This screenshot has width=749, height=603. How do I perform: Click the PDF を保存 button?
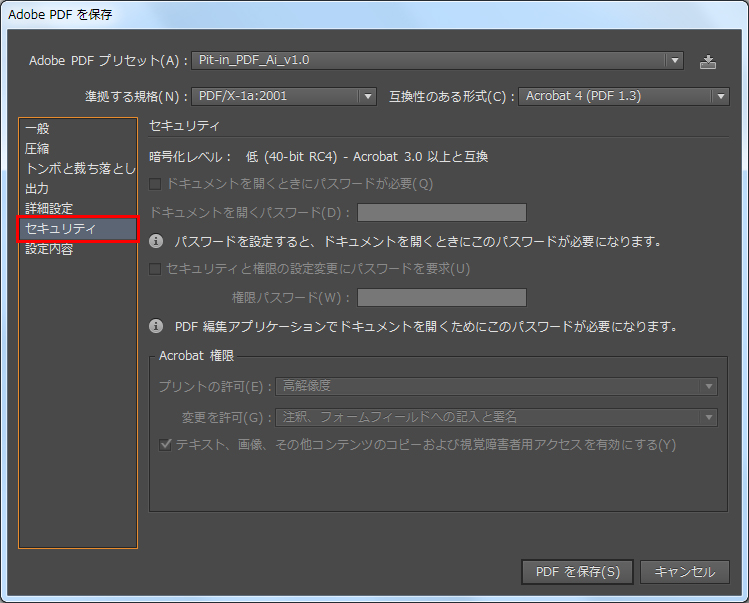(x=577, y=572)
